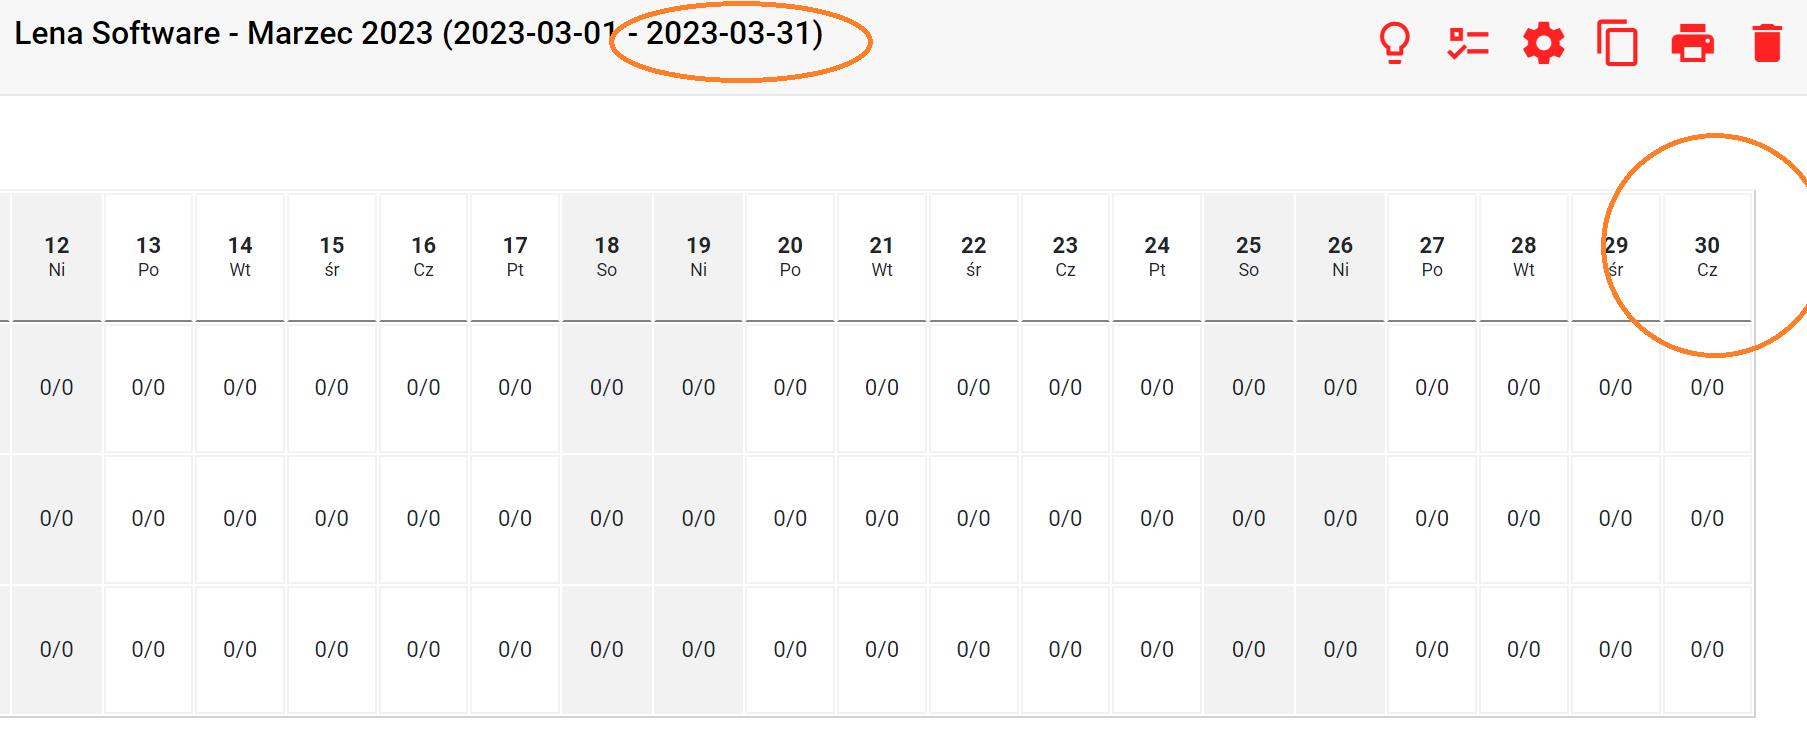Click the third-row 0/0 cell under day 28
The image size is (1807, 748).
pyautogui.click(x=1524, y=649)
